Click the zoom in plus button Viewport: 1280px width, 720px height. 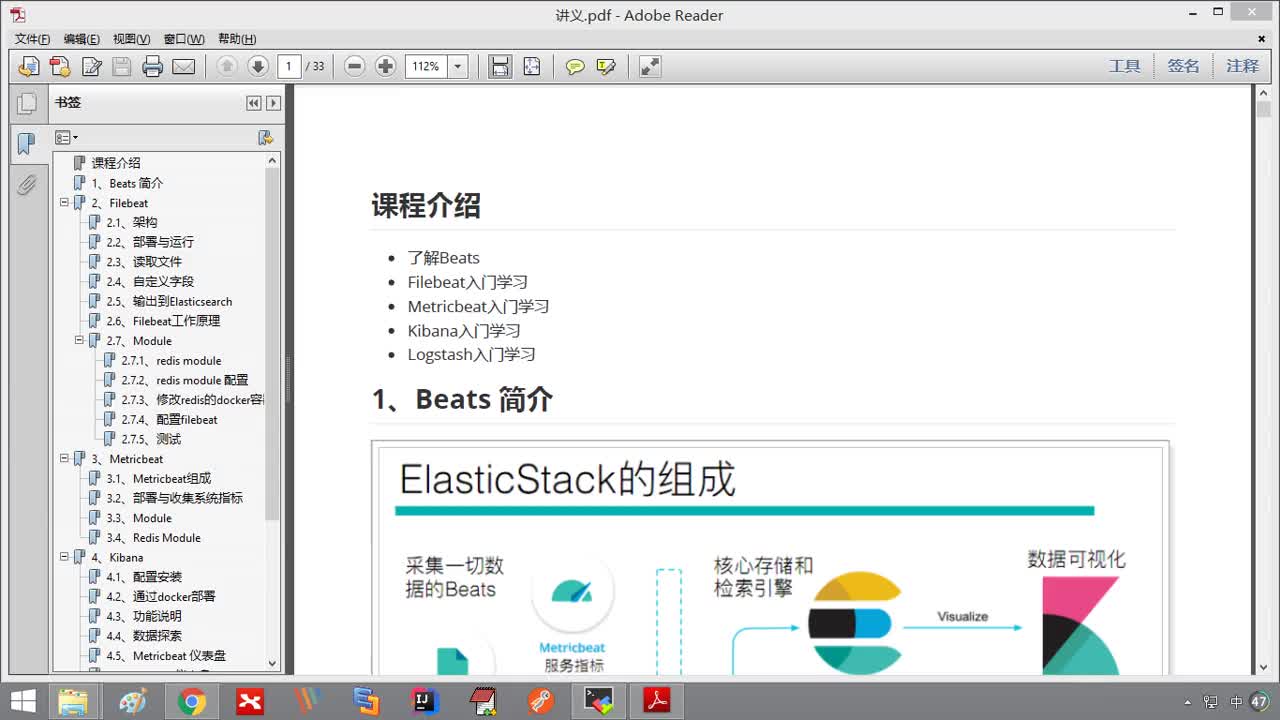[386, 67]
